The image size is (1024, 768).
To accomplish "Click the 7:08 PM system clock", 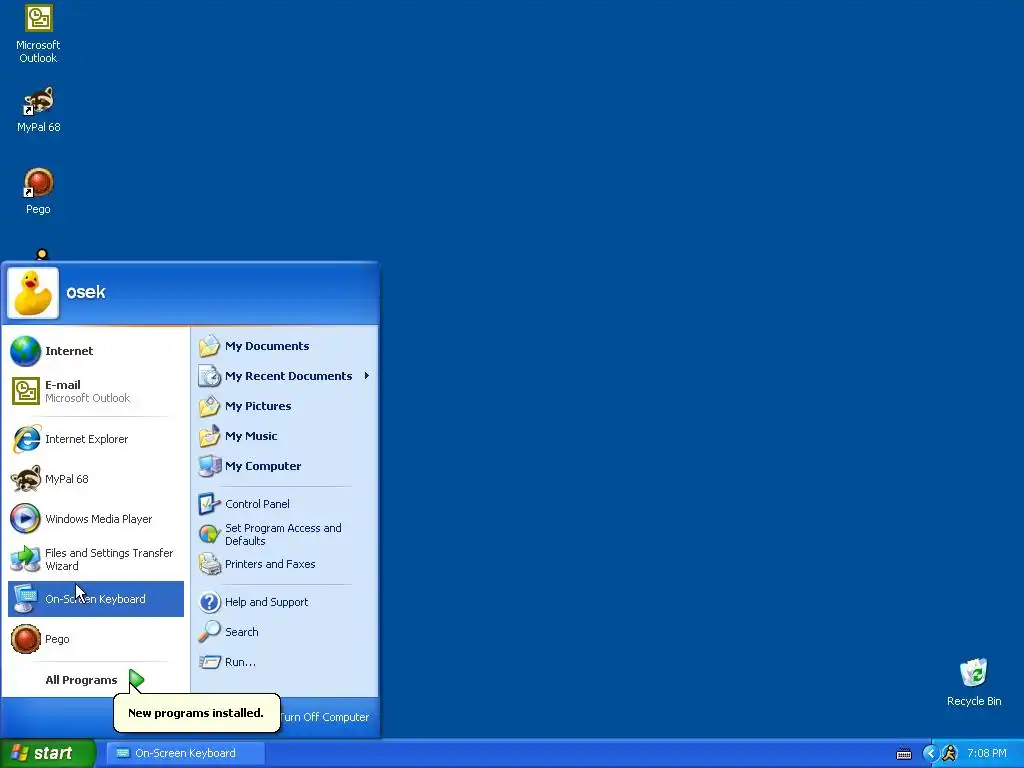I will coord(987,754).
